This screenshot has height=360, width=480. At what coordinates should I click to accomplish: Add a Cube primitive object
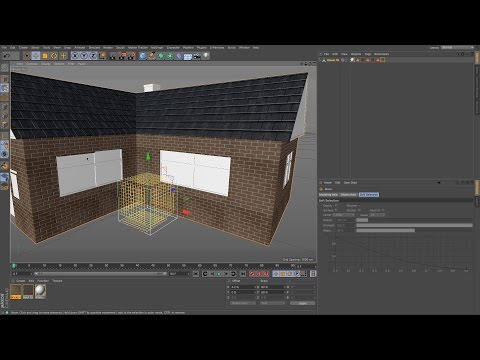coord(143,56)
